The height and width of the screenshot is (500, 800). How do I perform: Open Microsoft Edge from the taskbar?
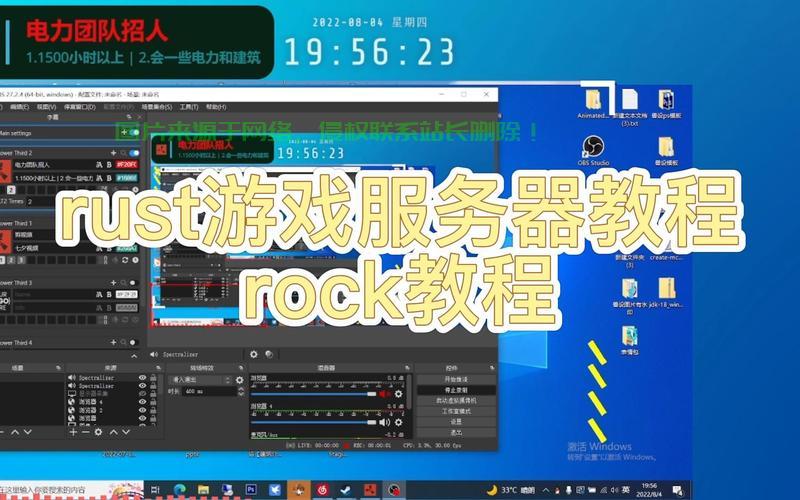pyautogui.click(x=179, y=490)
